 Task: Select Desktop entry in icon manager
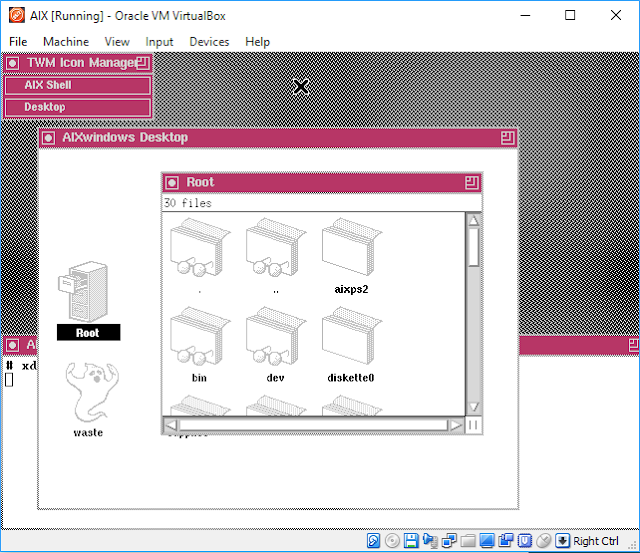78,107
